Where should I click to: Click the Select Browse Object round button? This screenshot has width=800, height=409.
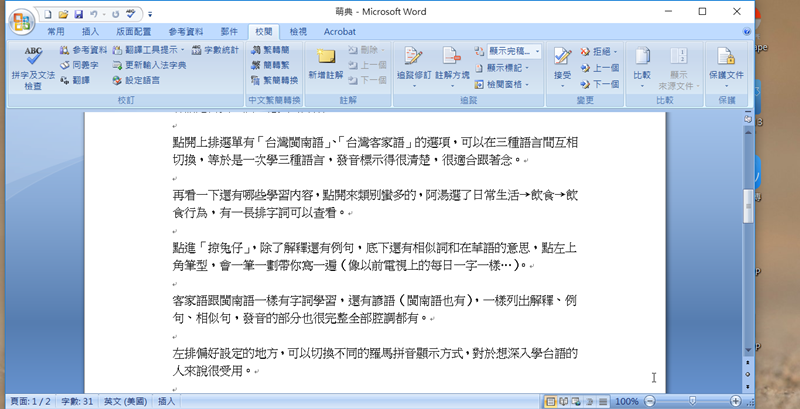(x=748, y=374)
